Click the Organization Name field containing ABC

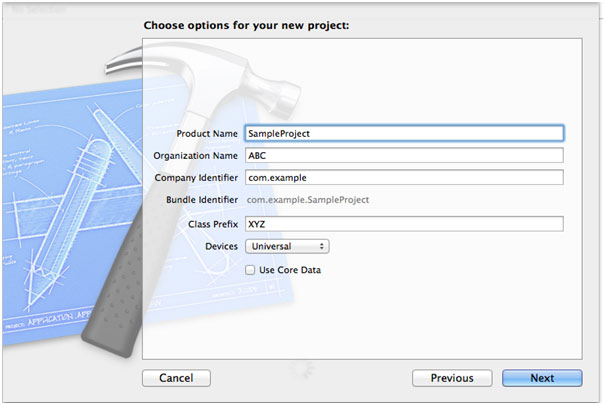[404, 155]
